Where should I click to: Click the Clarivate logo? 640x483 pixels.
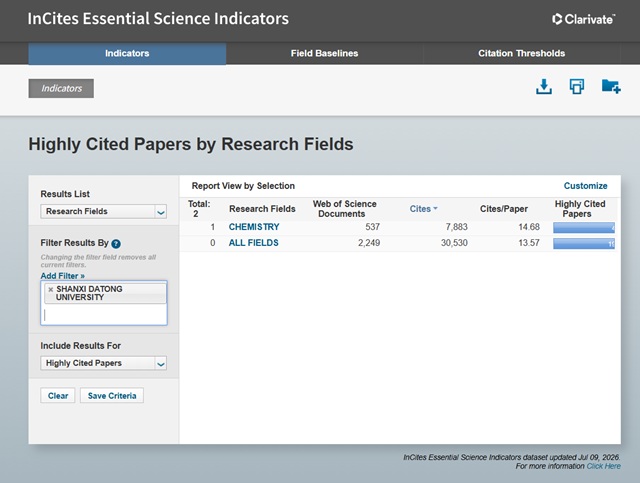[583, 19]
